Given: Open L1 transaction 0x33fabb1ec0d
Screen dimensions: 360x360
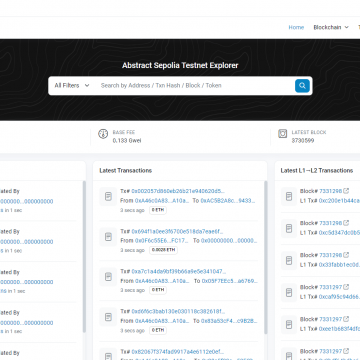Looking at the screenshot, I should tap(339, 265).
